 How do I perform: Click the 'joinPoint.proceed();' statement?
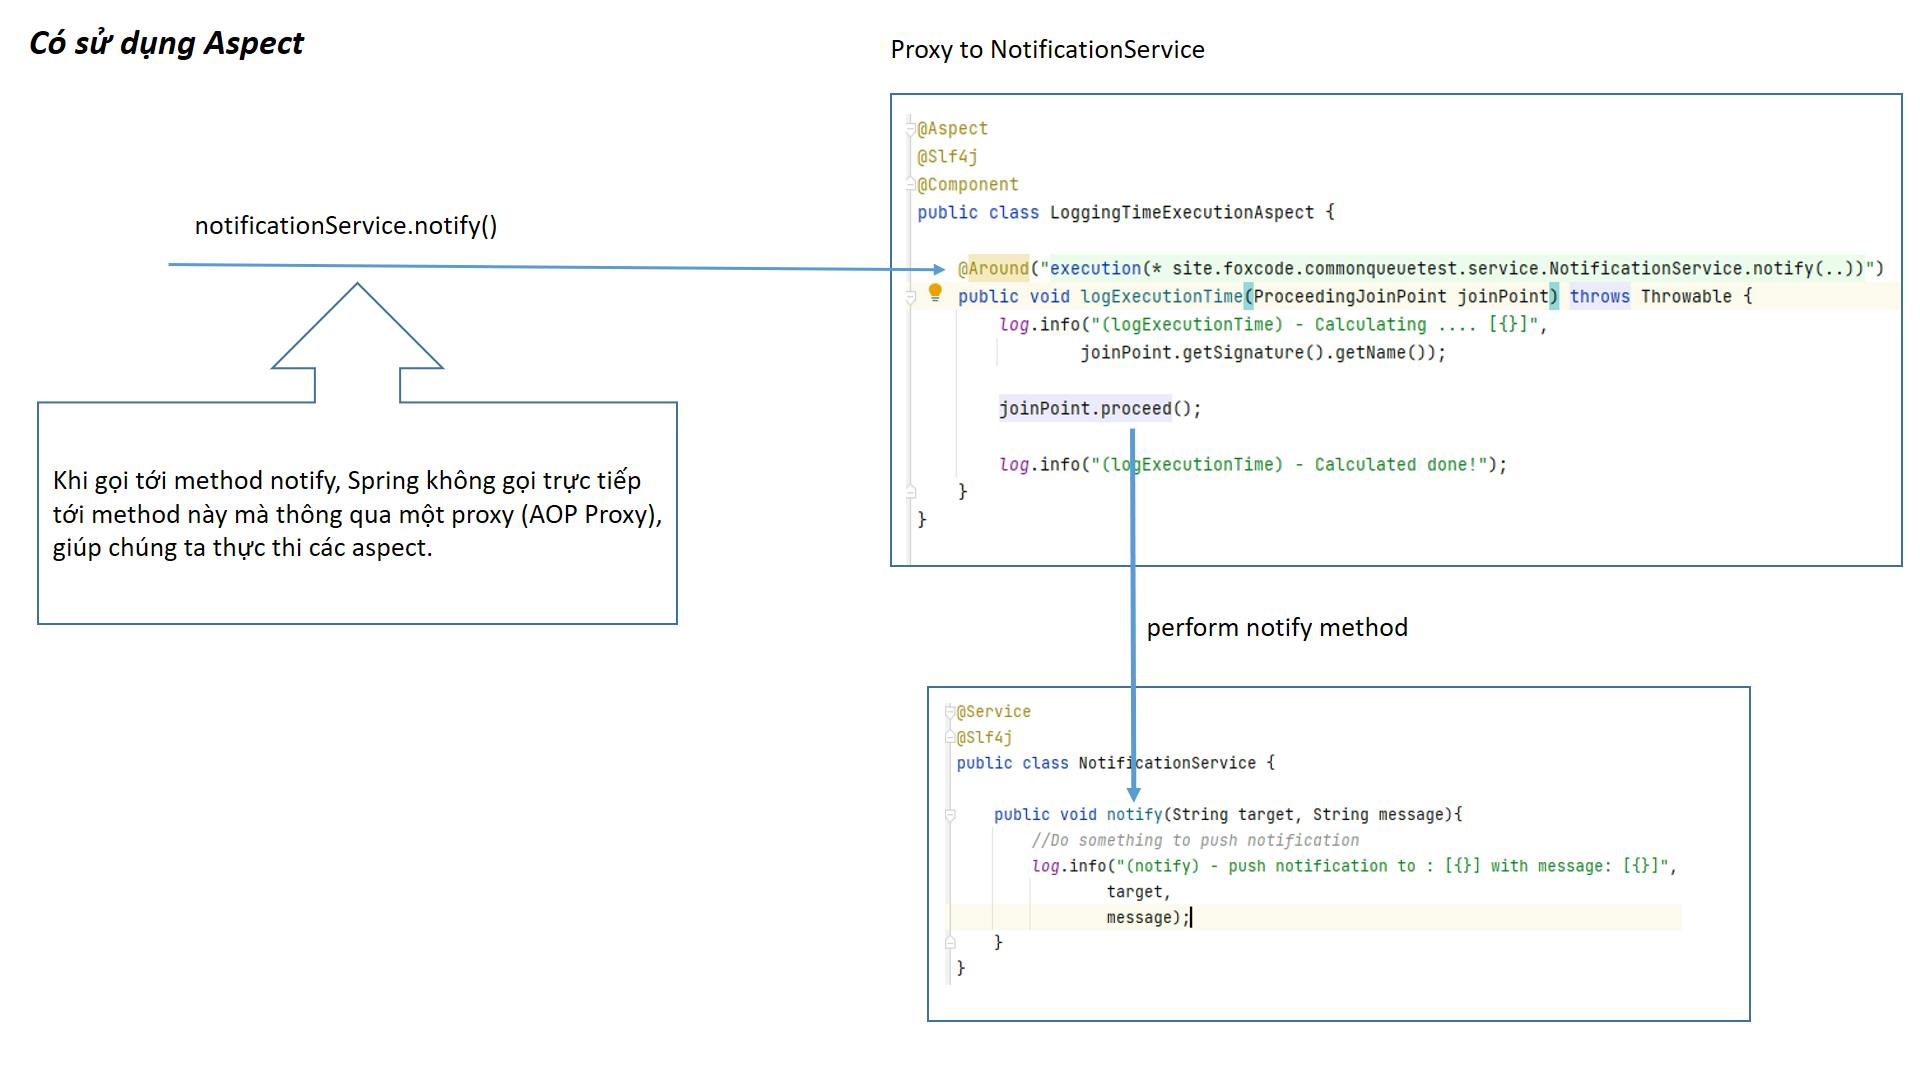[1100, 409]
